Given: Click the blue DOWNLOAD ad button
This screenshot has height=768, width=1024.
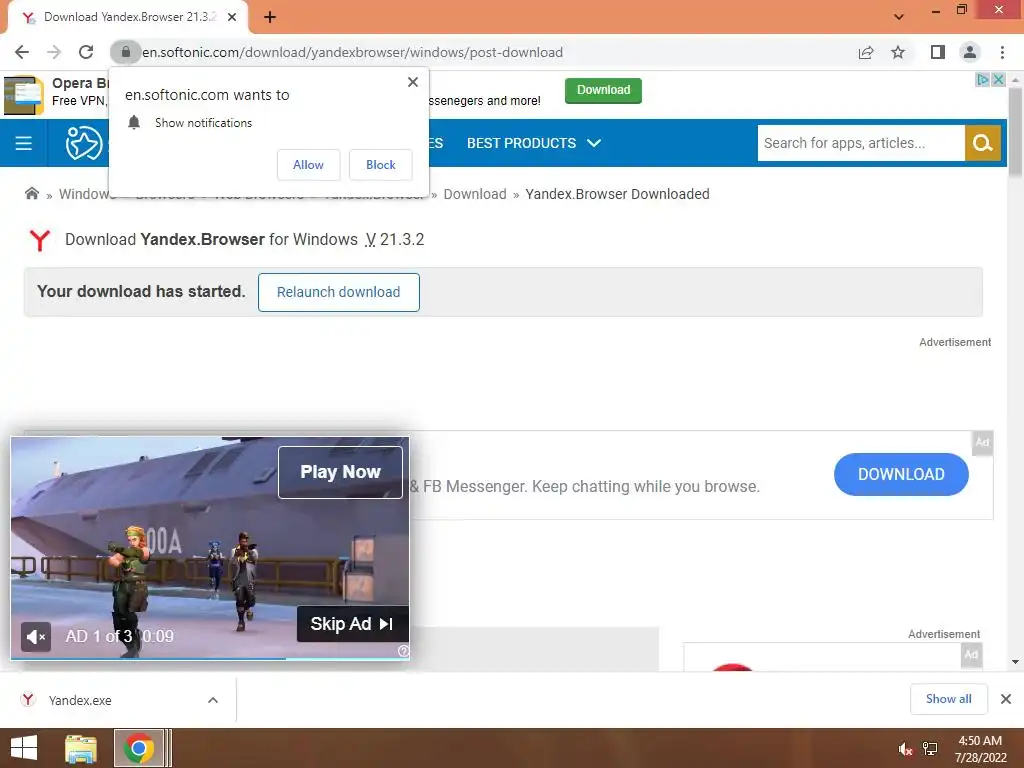Looking at the screenshot, I should tap(901, 474).
